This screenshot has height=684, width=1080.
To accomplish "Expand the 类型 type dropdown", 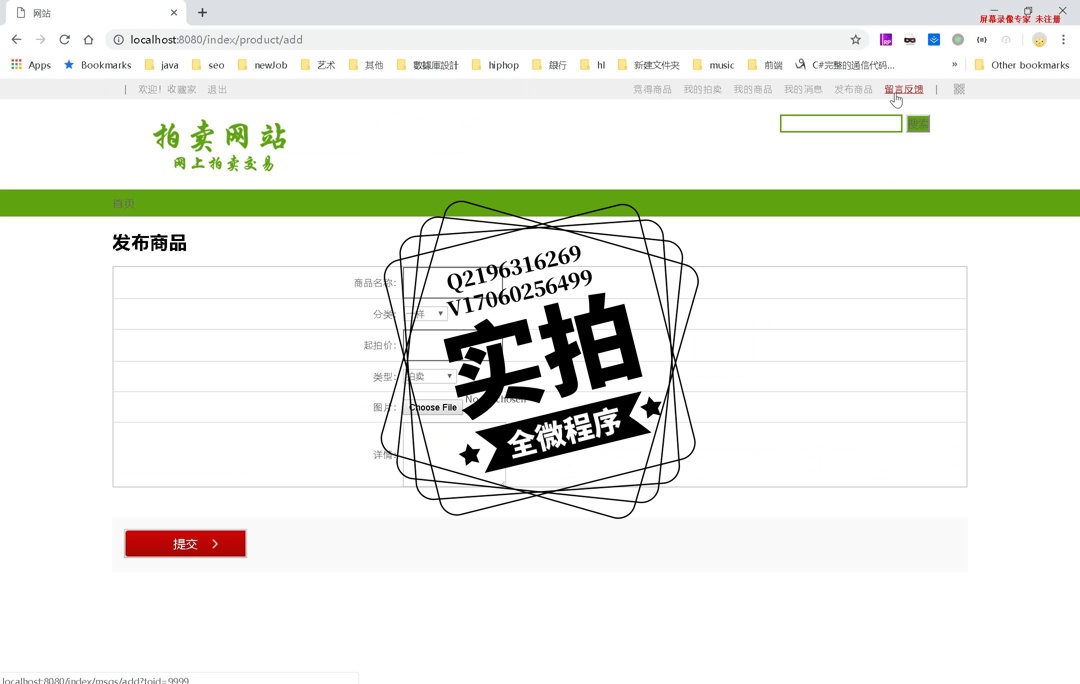I will pos(430,376).
